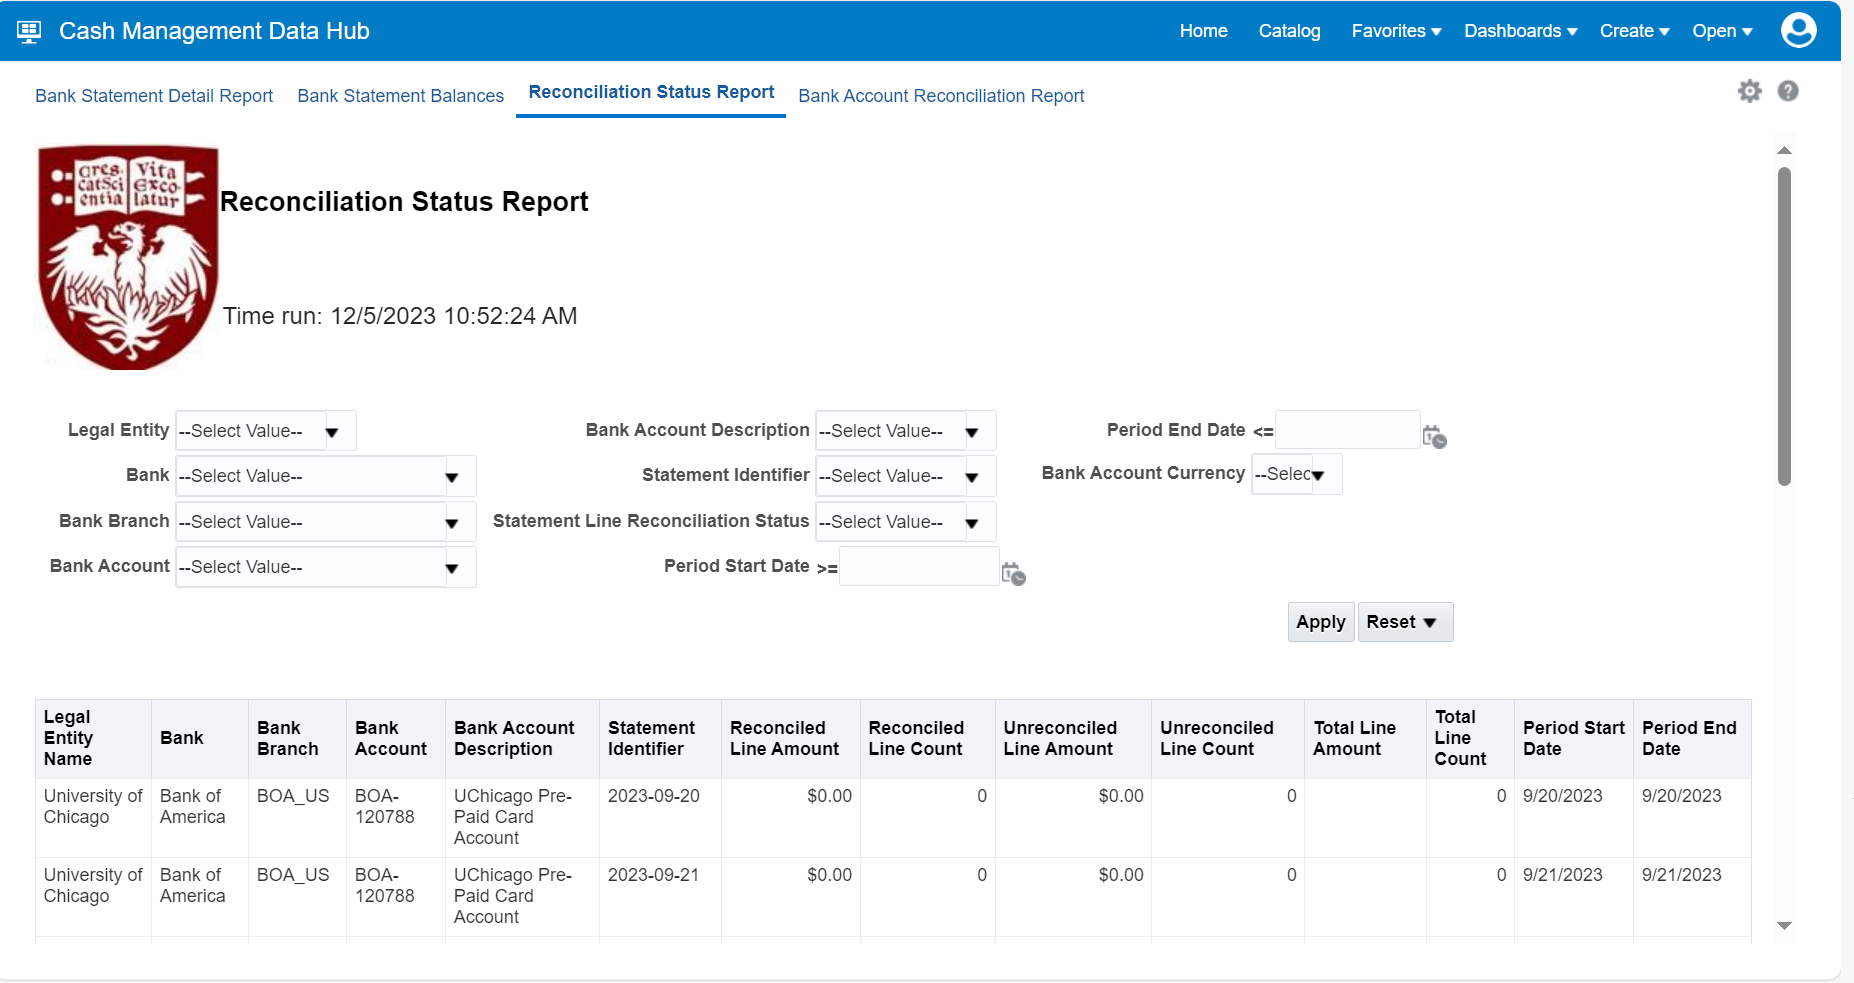This screenshot has width=1854, height=983.
Task: Switch to Bank Statement Detail Report tab
Action: [x=154, y=96]
